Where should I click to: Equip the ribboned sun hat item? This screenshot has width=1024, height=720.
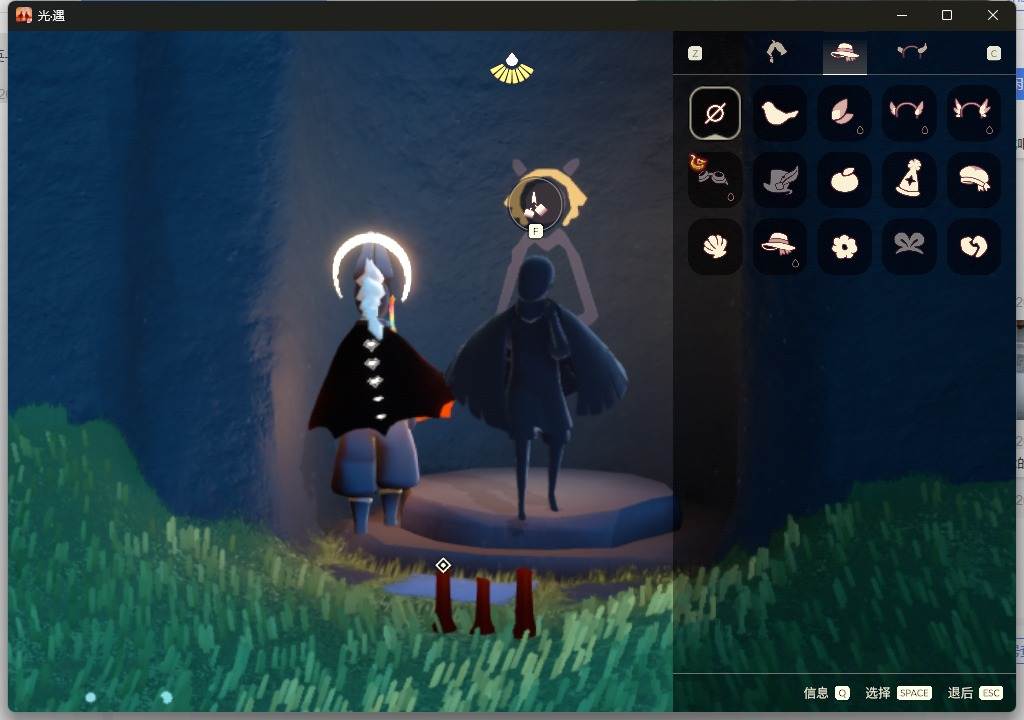pos(779,246)
